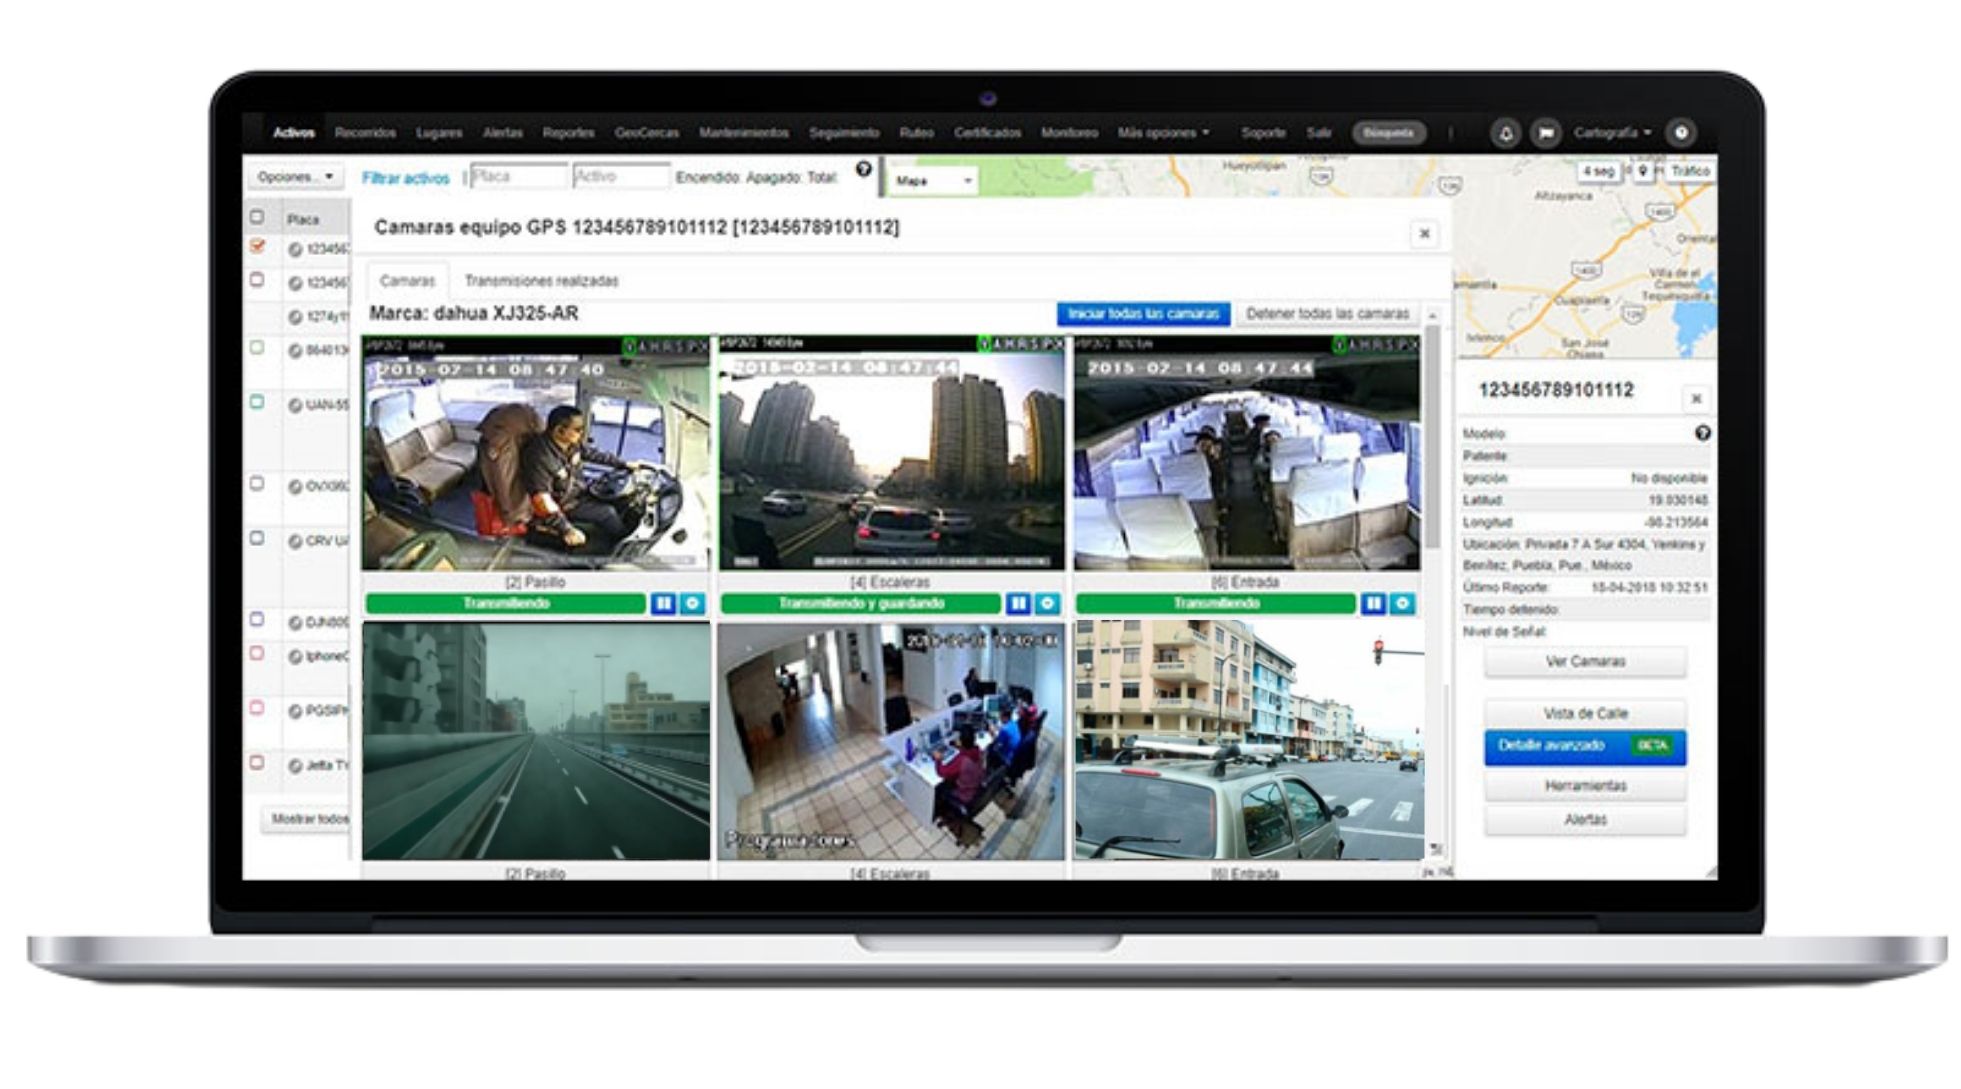Open notifications with the bell icon
1961x1089 pixels.
click(1506, 131)
